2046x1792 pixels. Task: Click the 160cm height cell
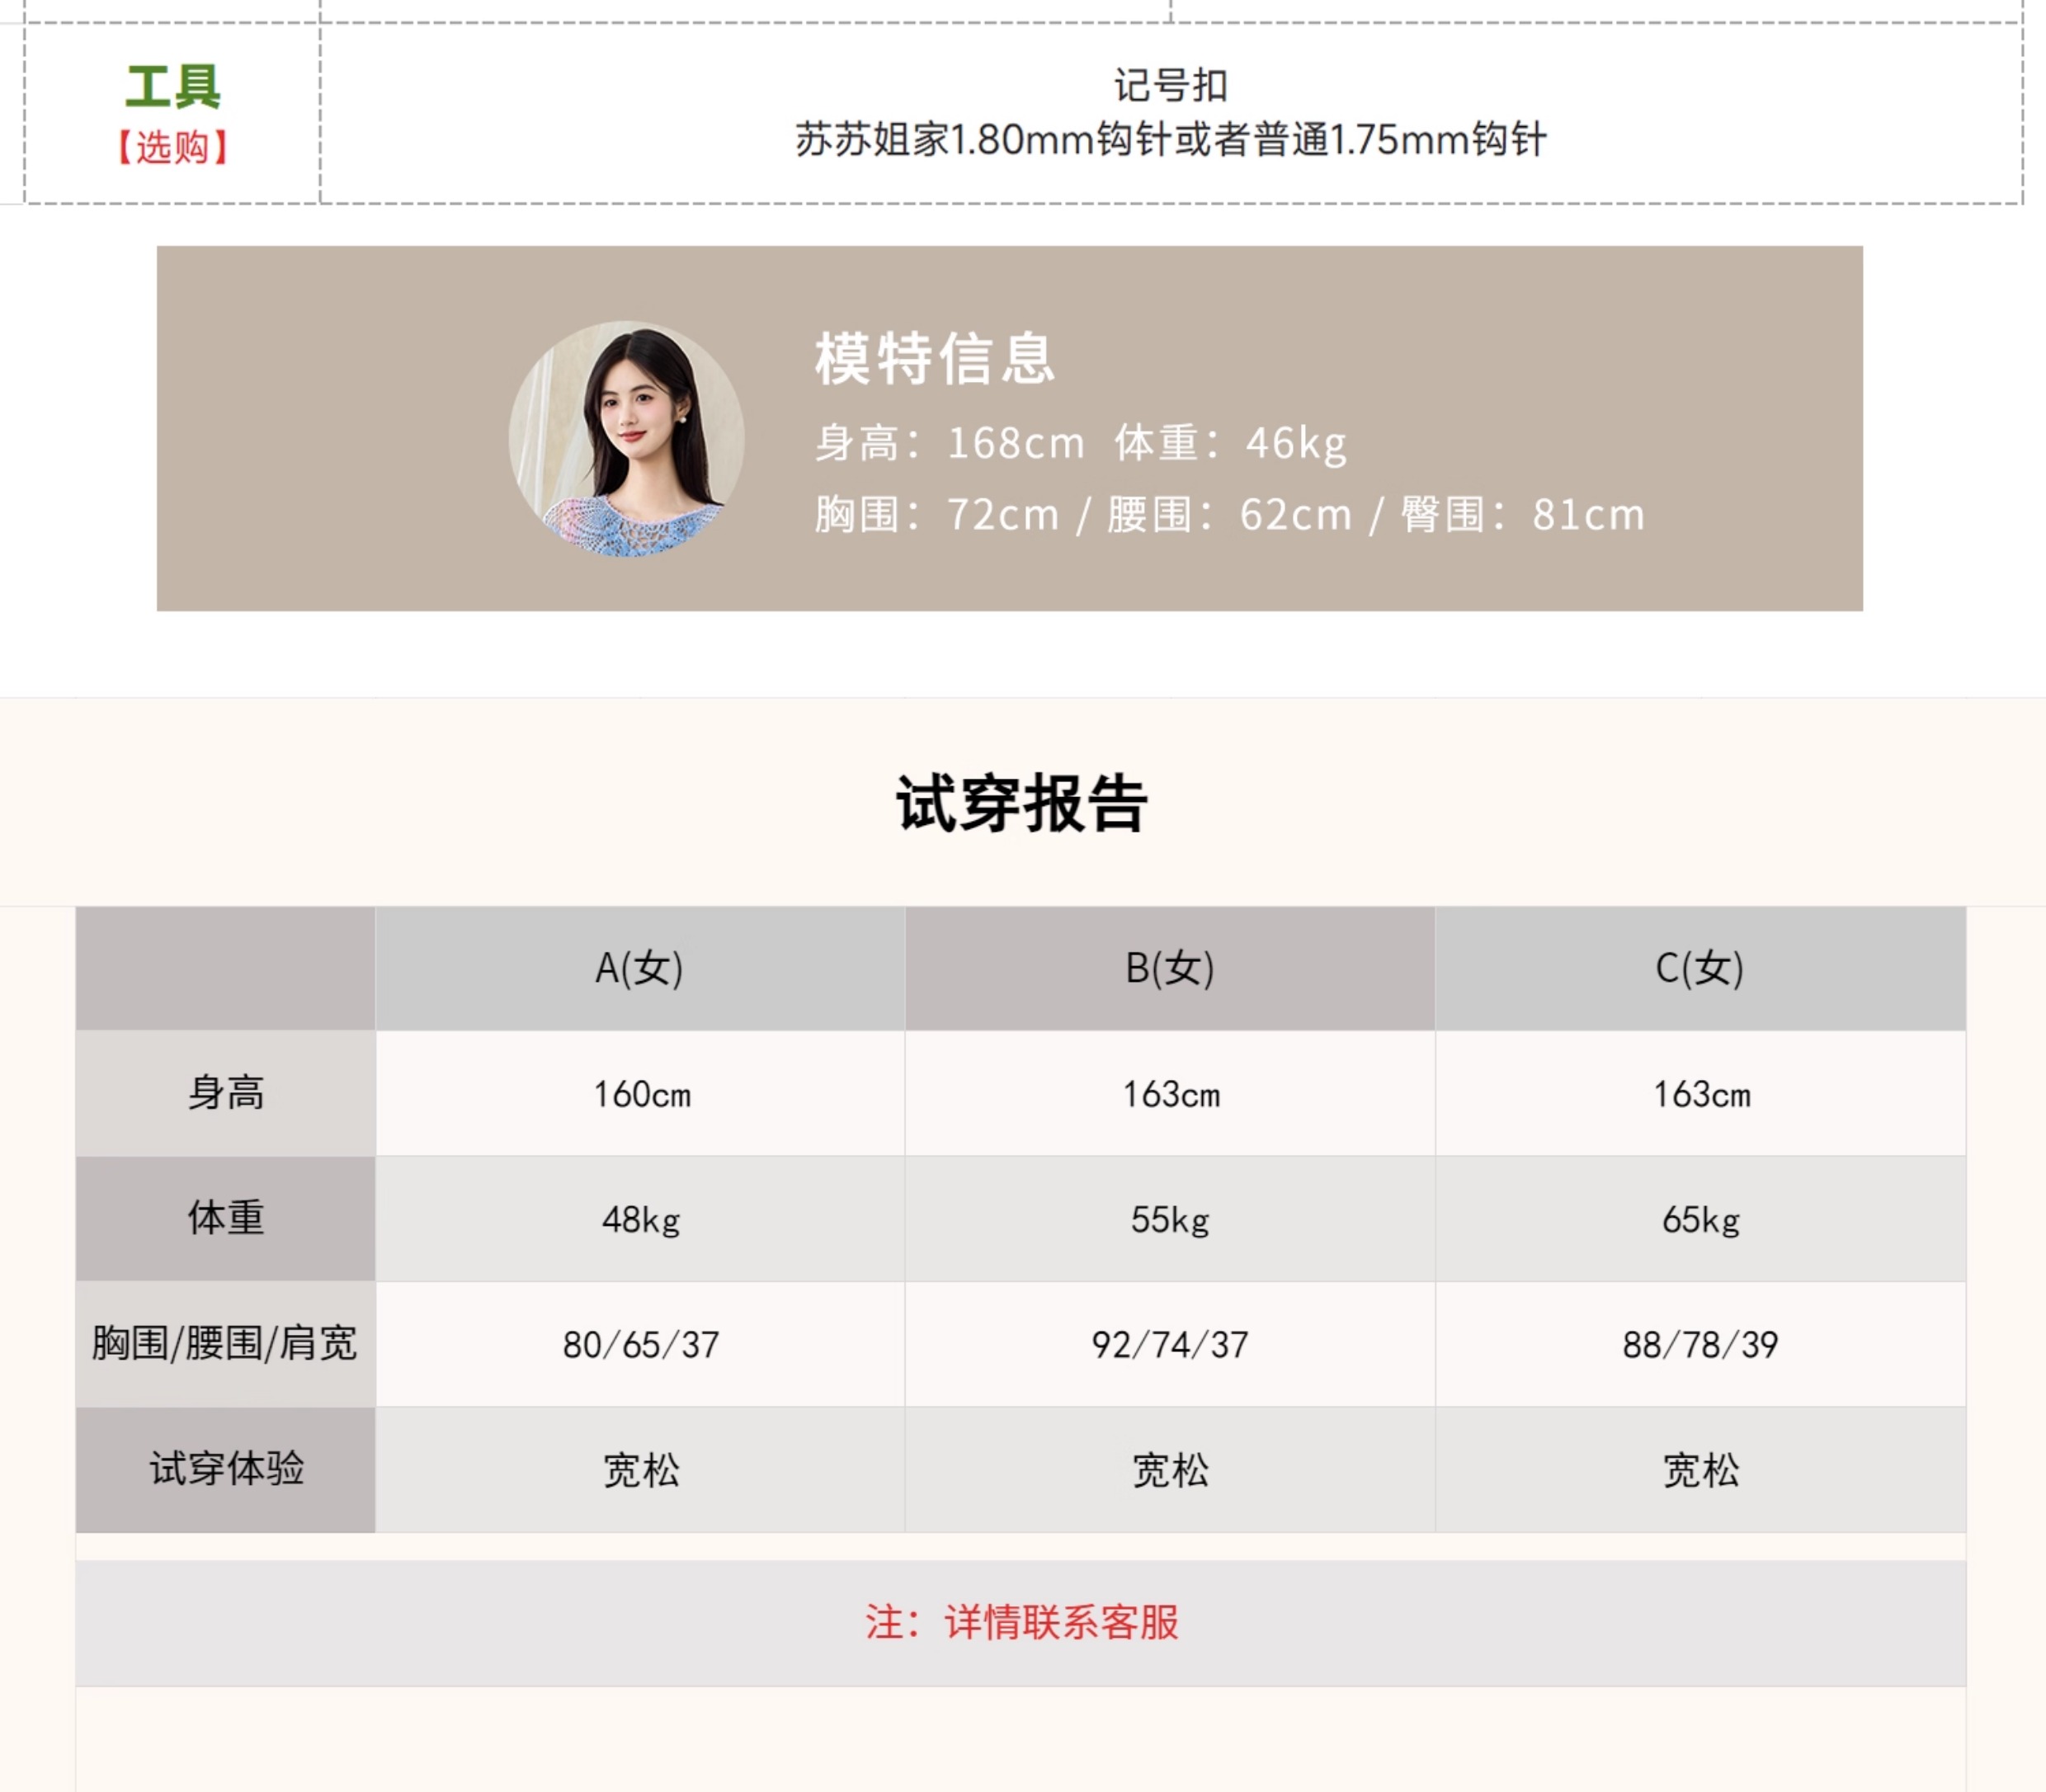pos(641,1094)
